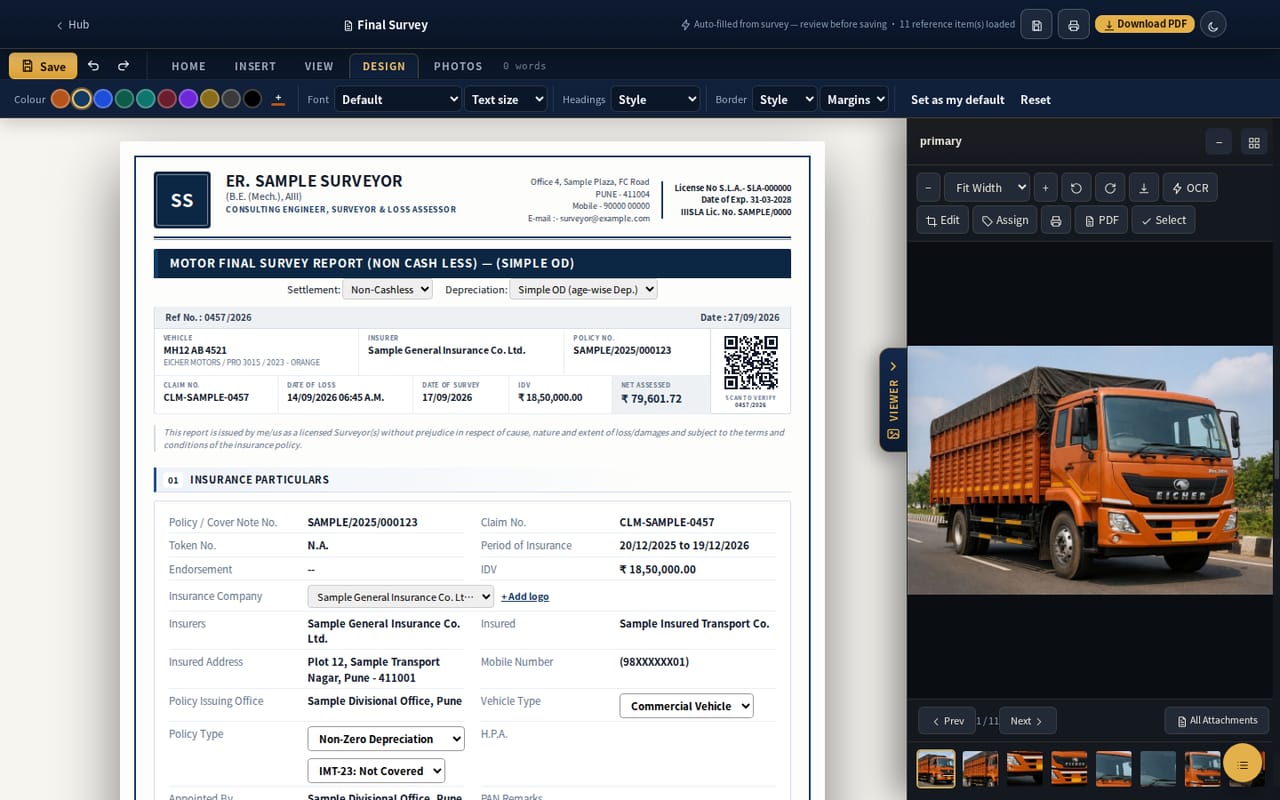1280x800 pixels.
Task: Open the second truck thumbnail in filmstrip
Action: click(x=980, y=768)
